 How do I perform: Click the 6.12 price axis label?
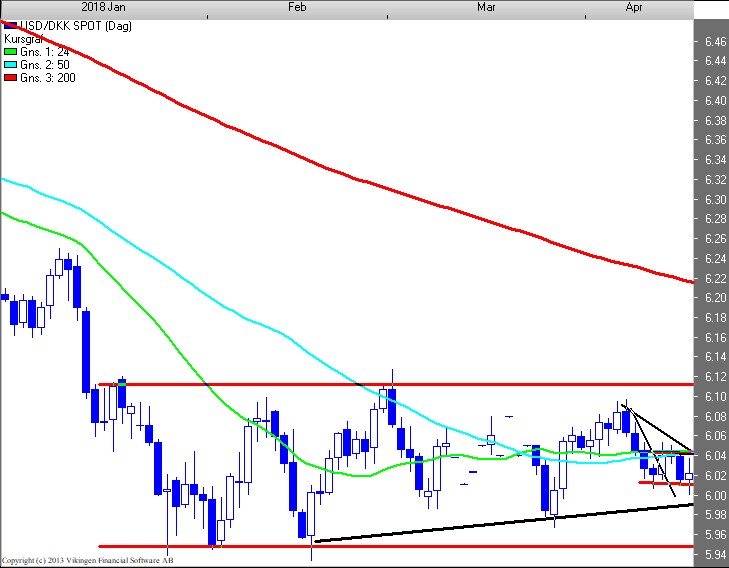[715, 376]
